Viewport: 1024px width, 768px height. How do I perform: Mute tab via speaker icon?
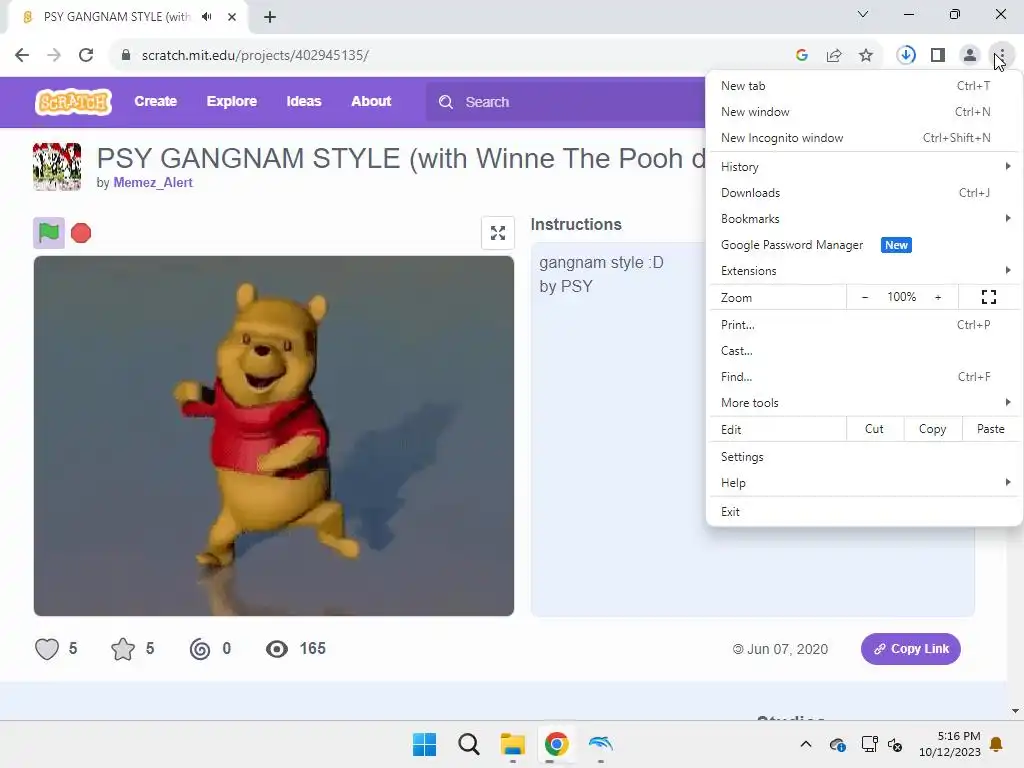pos(207,17)
